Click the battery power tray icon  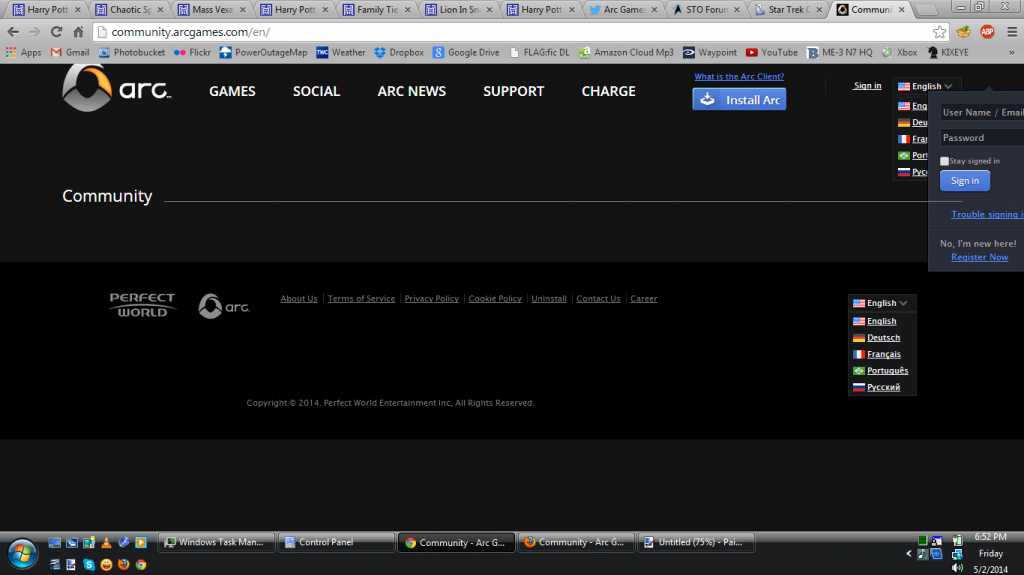pos(957,540)
